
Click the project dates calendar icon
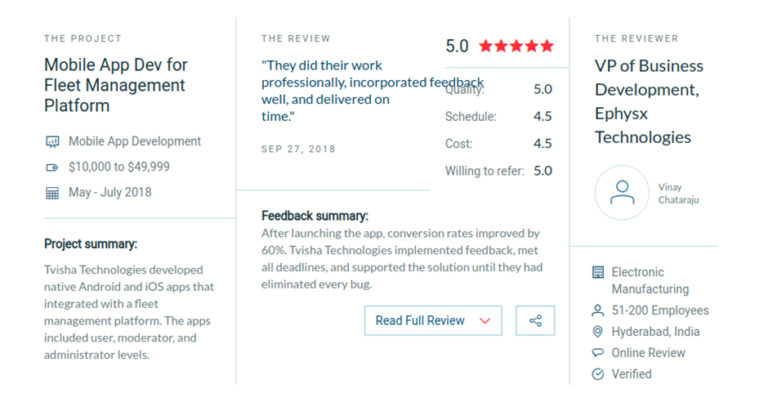pyautogui.click(x=53, y=193)
